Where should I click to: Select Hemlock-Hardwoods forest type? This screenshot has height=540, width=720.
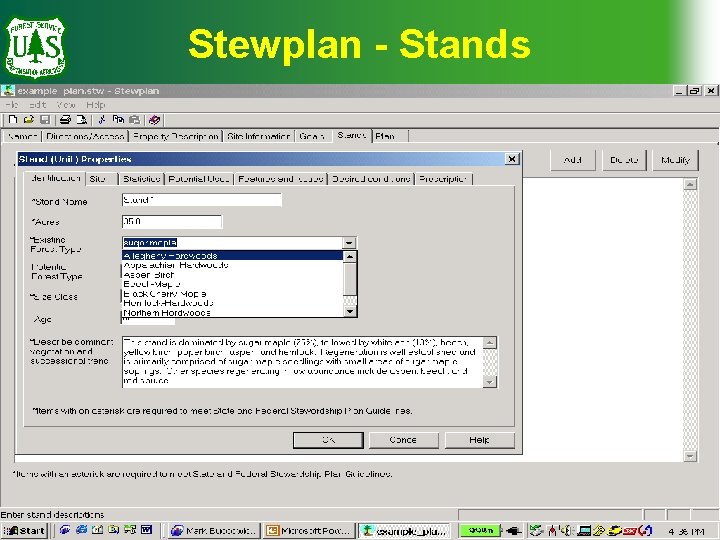pyautogui.click(x=233, y=303)
